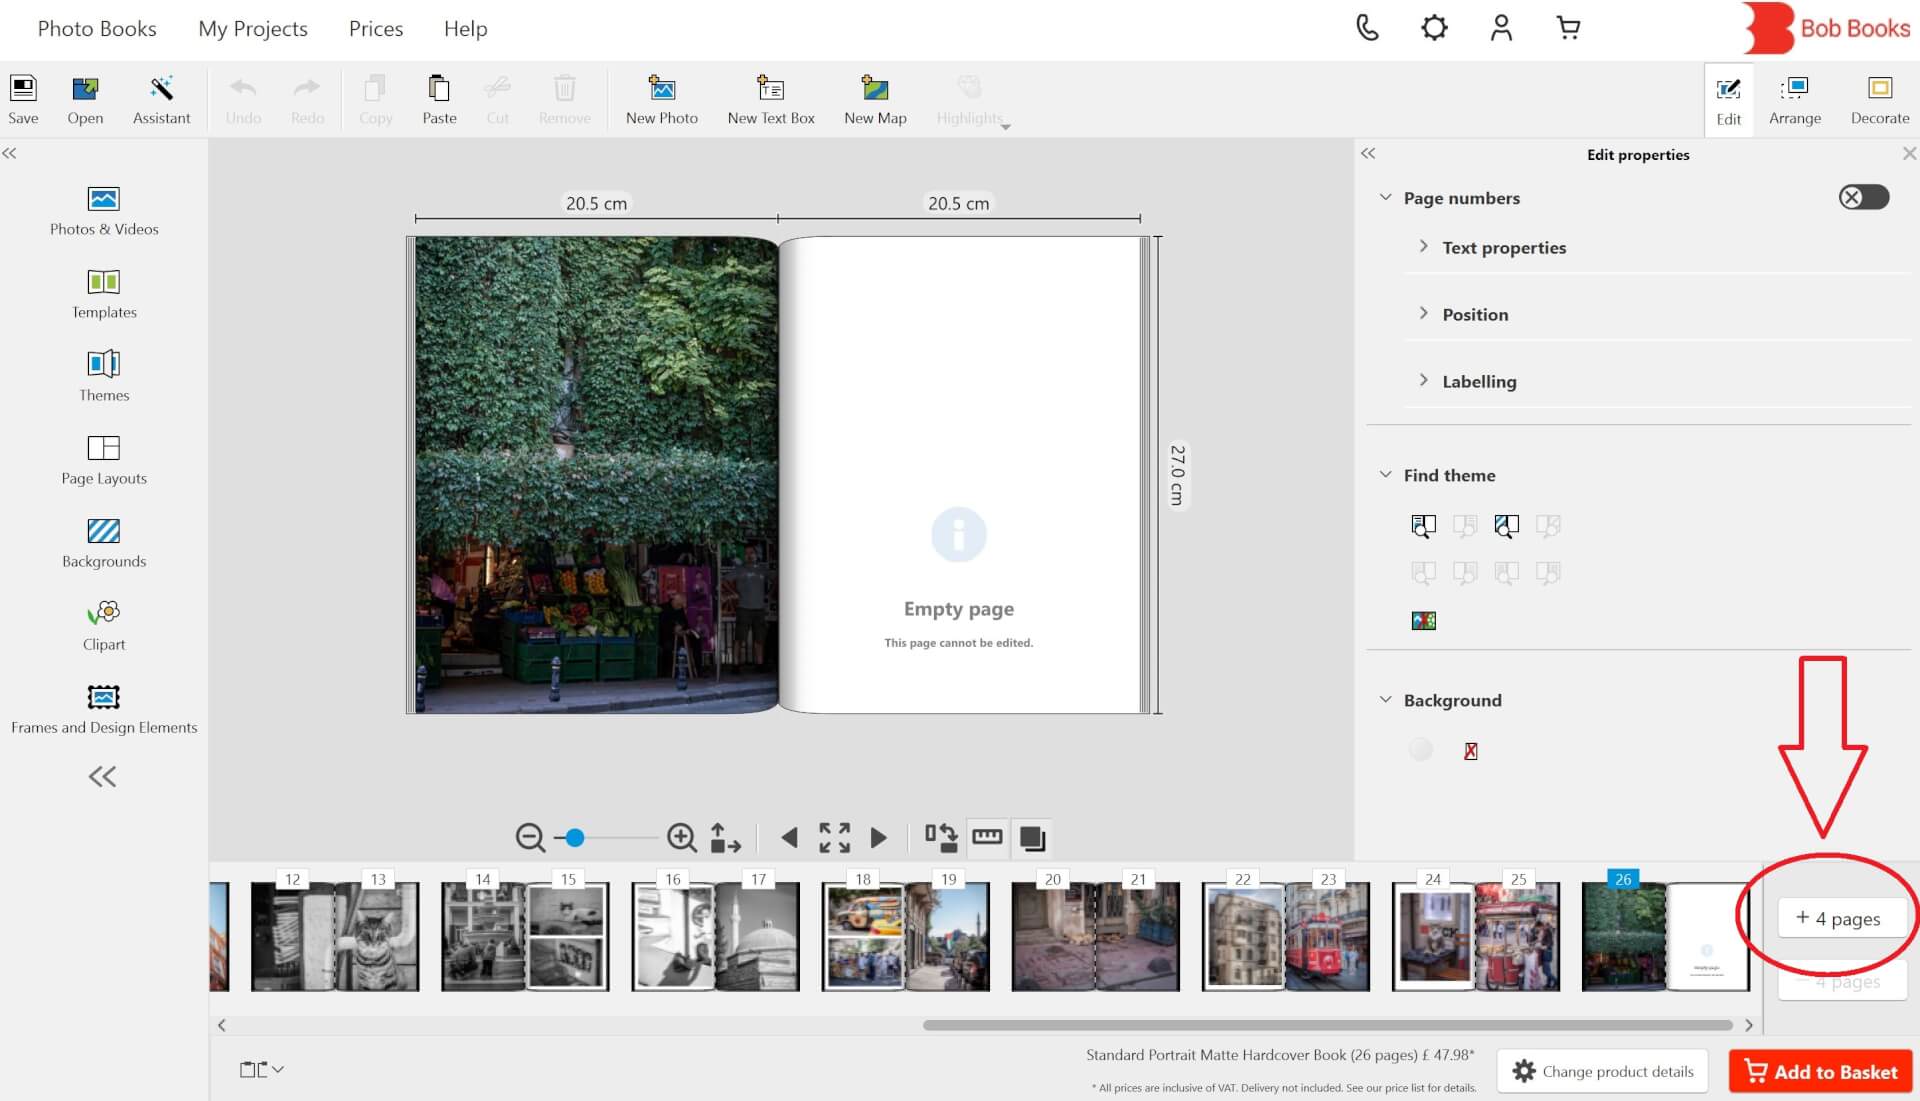This screenshot has width=1920, height=1101.
Task: Collapse the Find theme section
Action: point(1385,475)
